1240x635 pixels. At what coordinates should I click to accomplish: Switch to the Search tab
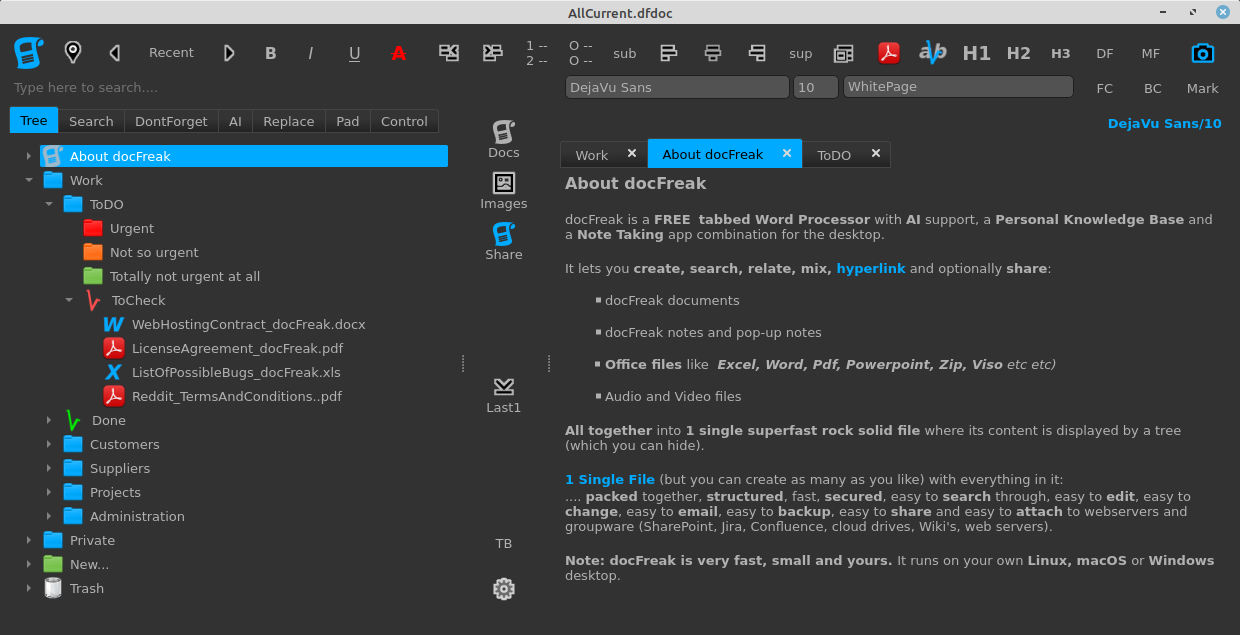tap(90, 120)
